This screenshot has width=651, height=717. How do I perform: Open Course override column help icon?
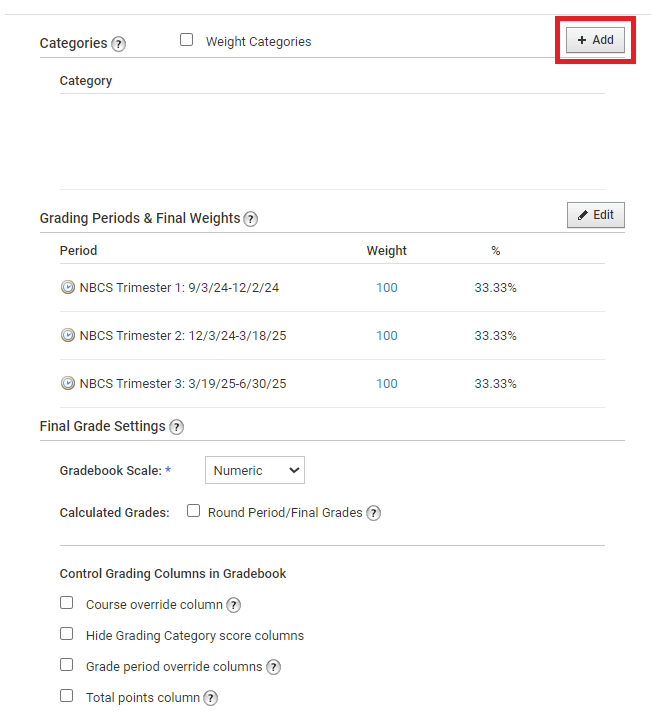(234, 605)
